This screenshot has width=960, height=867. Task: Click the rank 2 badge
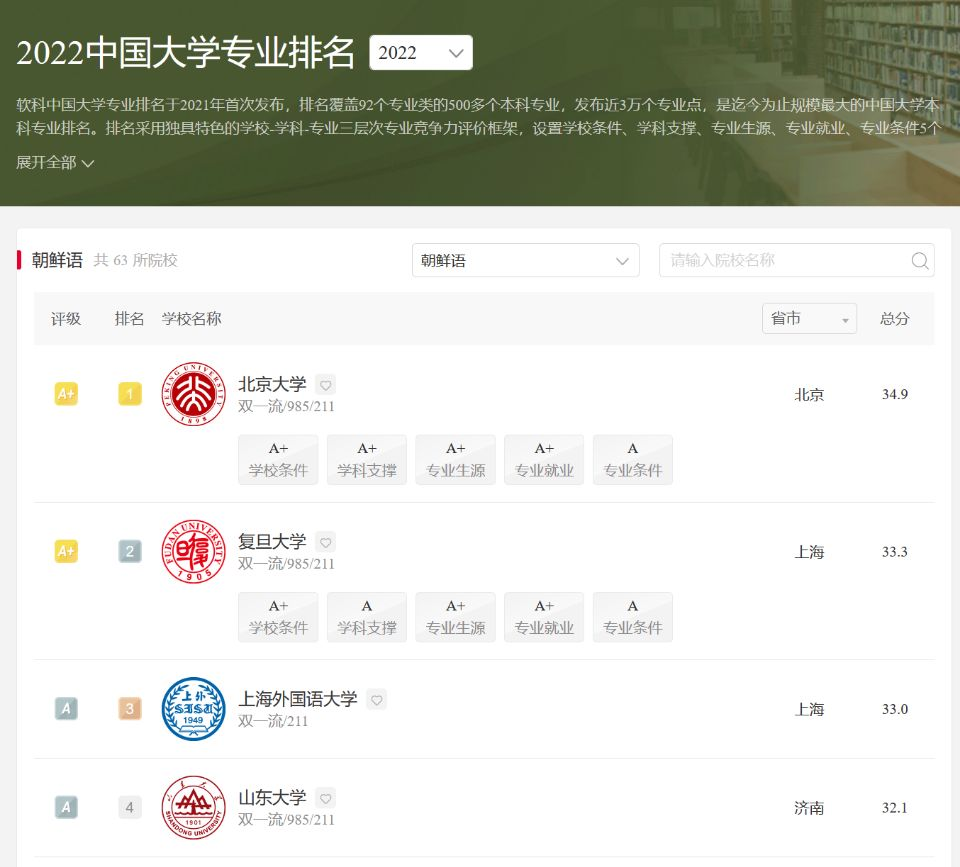[x=130, y=551]
